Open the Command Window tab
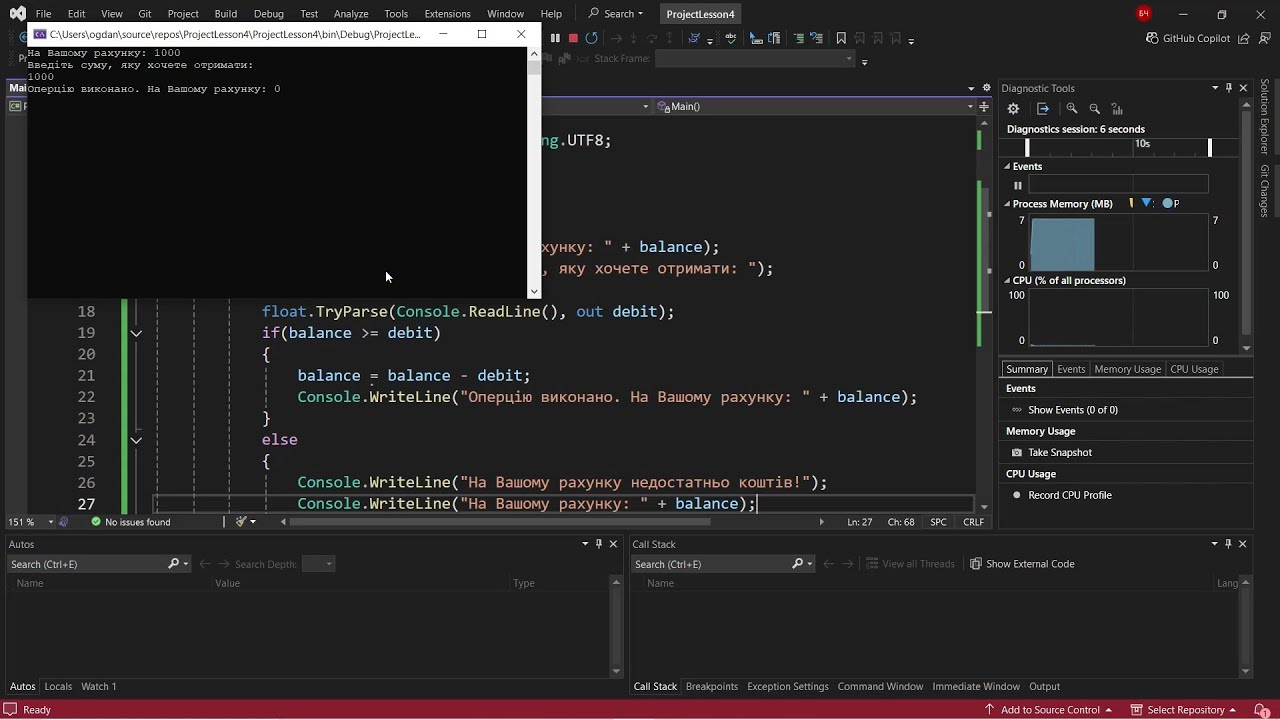This screenshot has height=720, width=1280. click(880, 686)
